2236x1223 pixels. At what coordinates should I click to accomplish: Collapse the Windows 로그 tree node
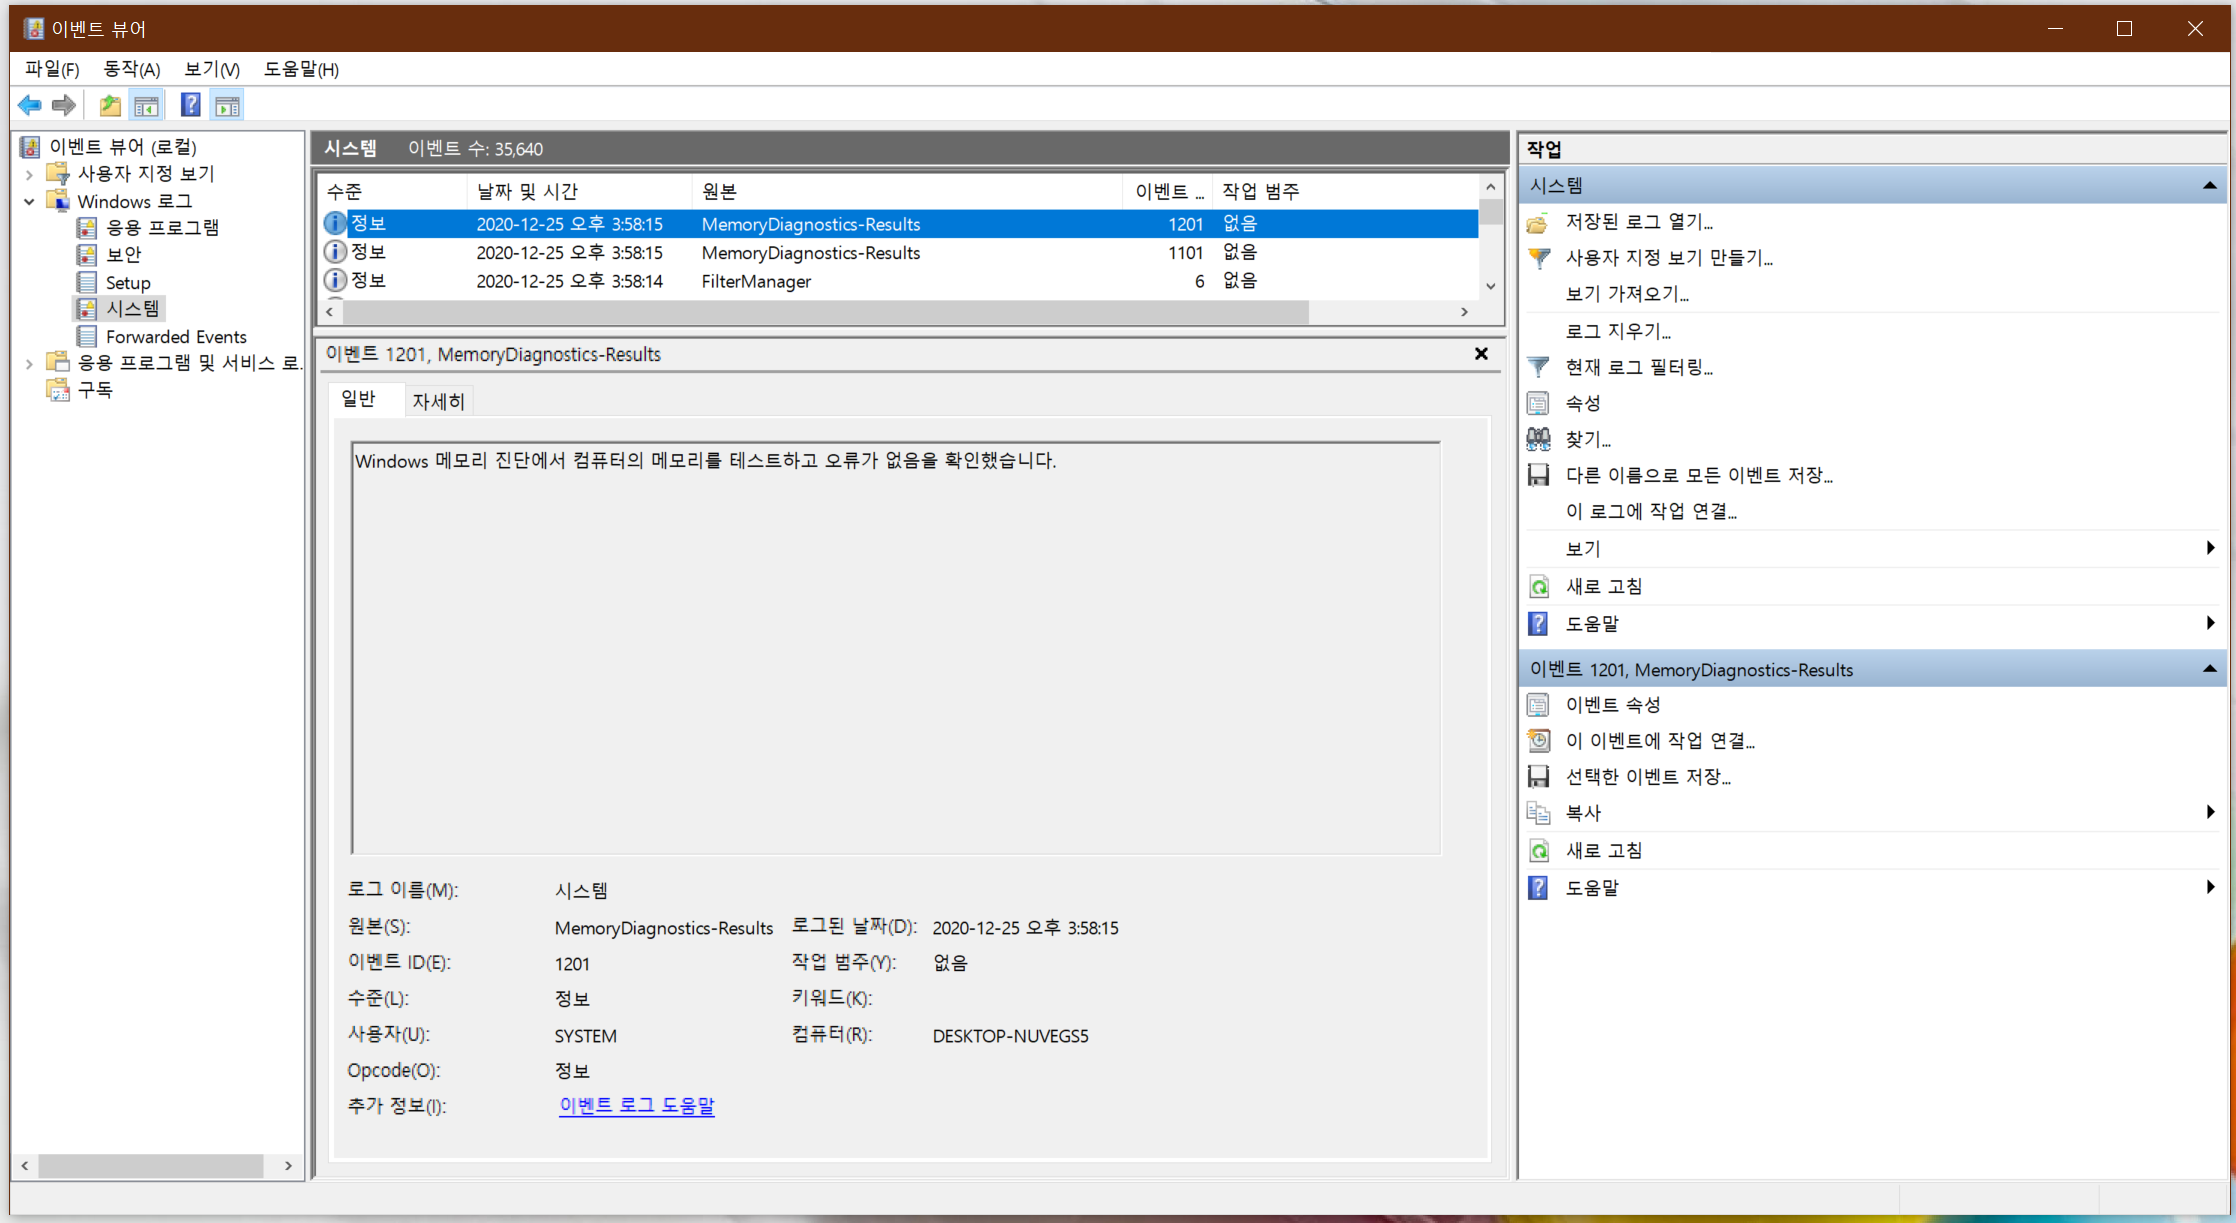29,201
